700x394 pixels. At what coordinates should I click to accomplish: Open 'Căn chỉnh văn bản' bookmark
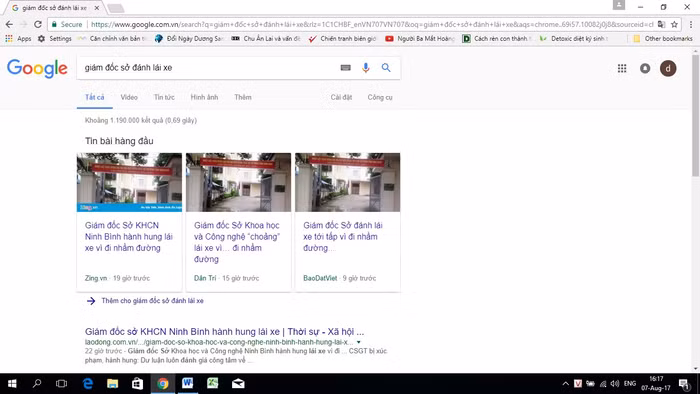112,39
